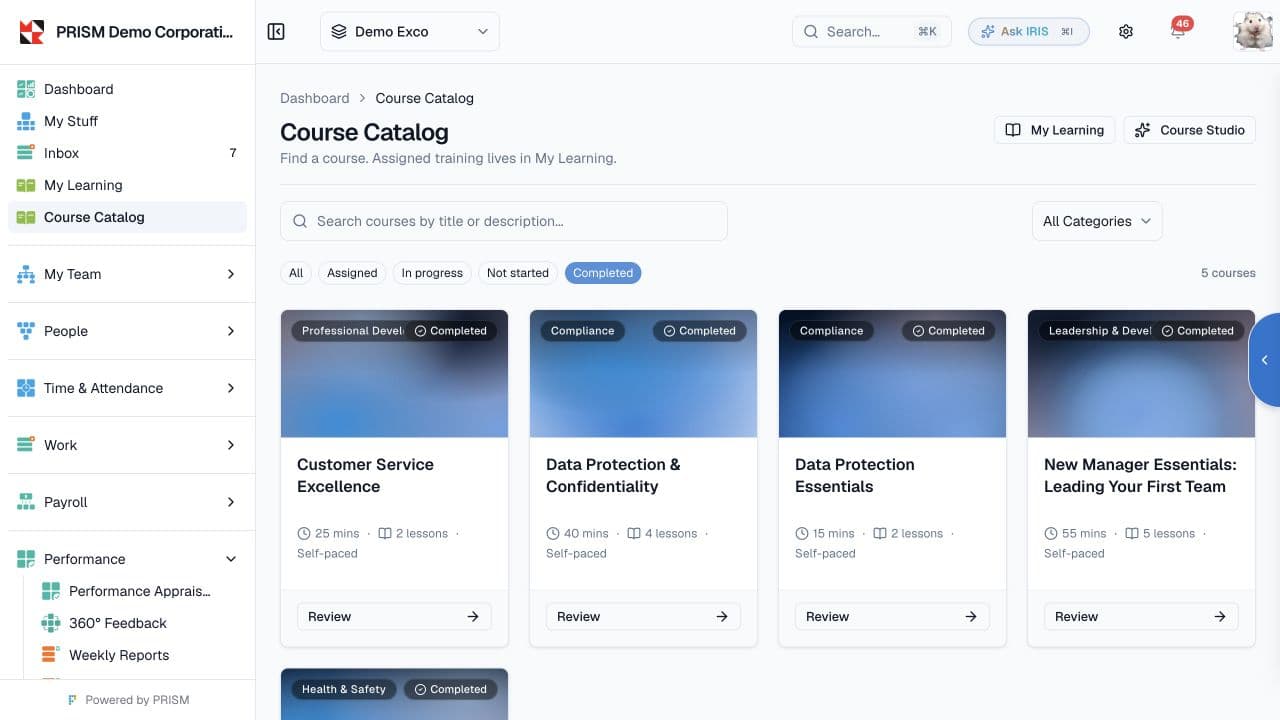Click the Ask IRIS button
1280x720 pixels.
click(1028, 32)
